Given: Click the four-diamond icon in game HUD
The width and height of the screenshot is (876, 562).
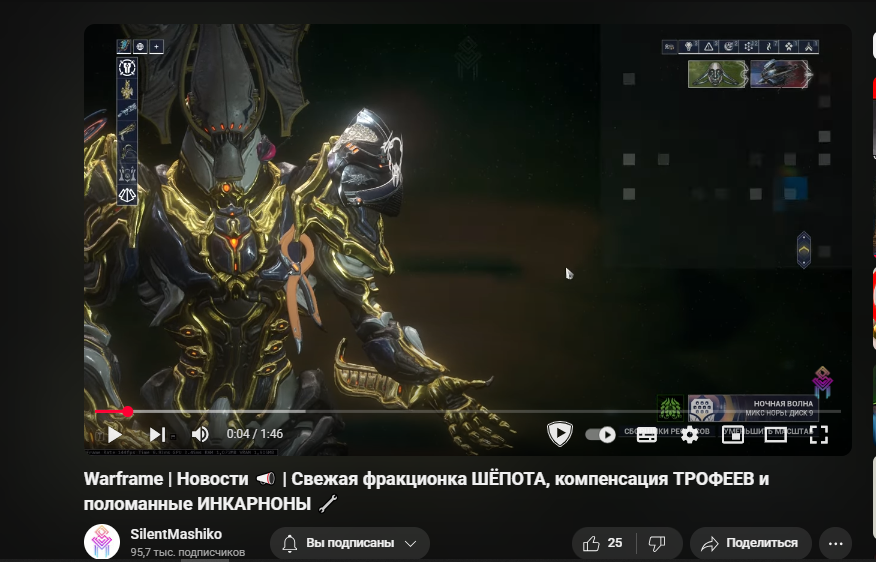Looking at the screenshot, I should [789, 47].
